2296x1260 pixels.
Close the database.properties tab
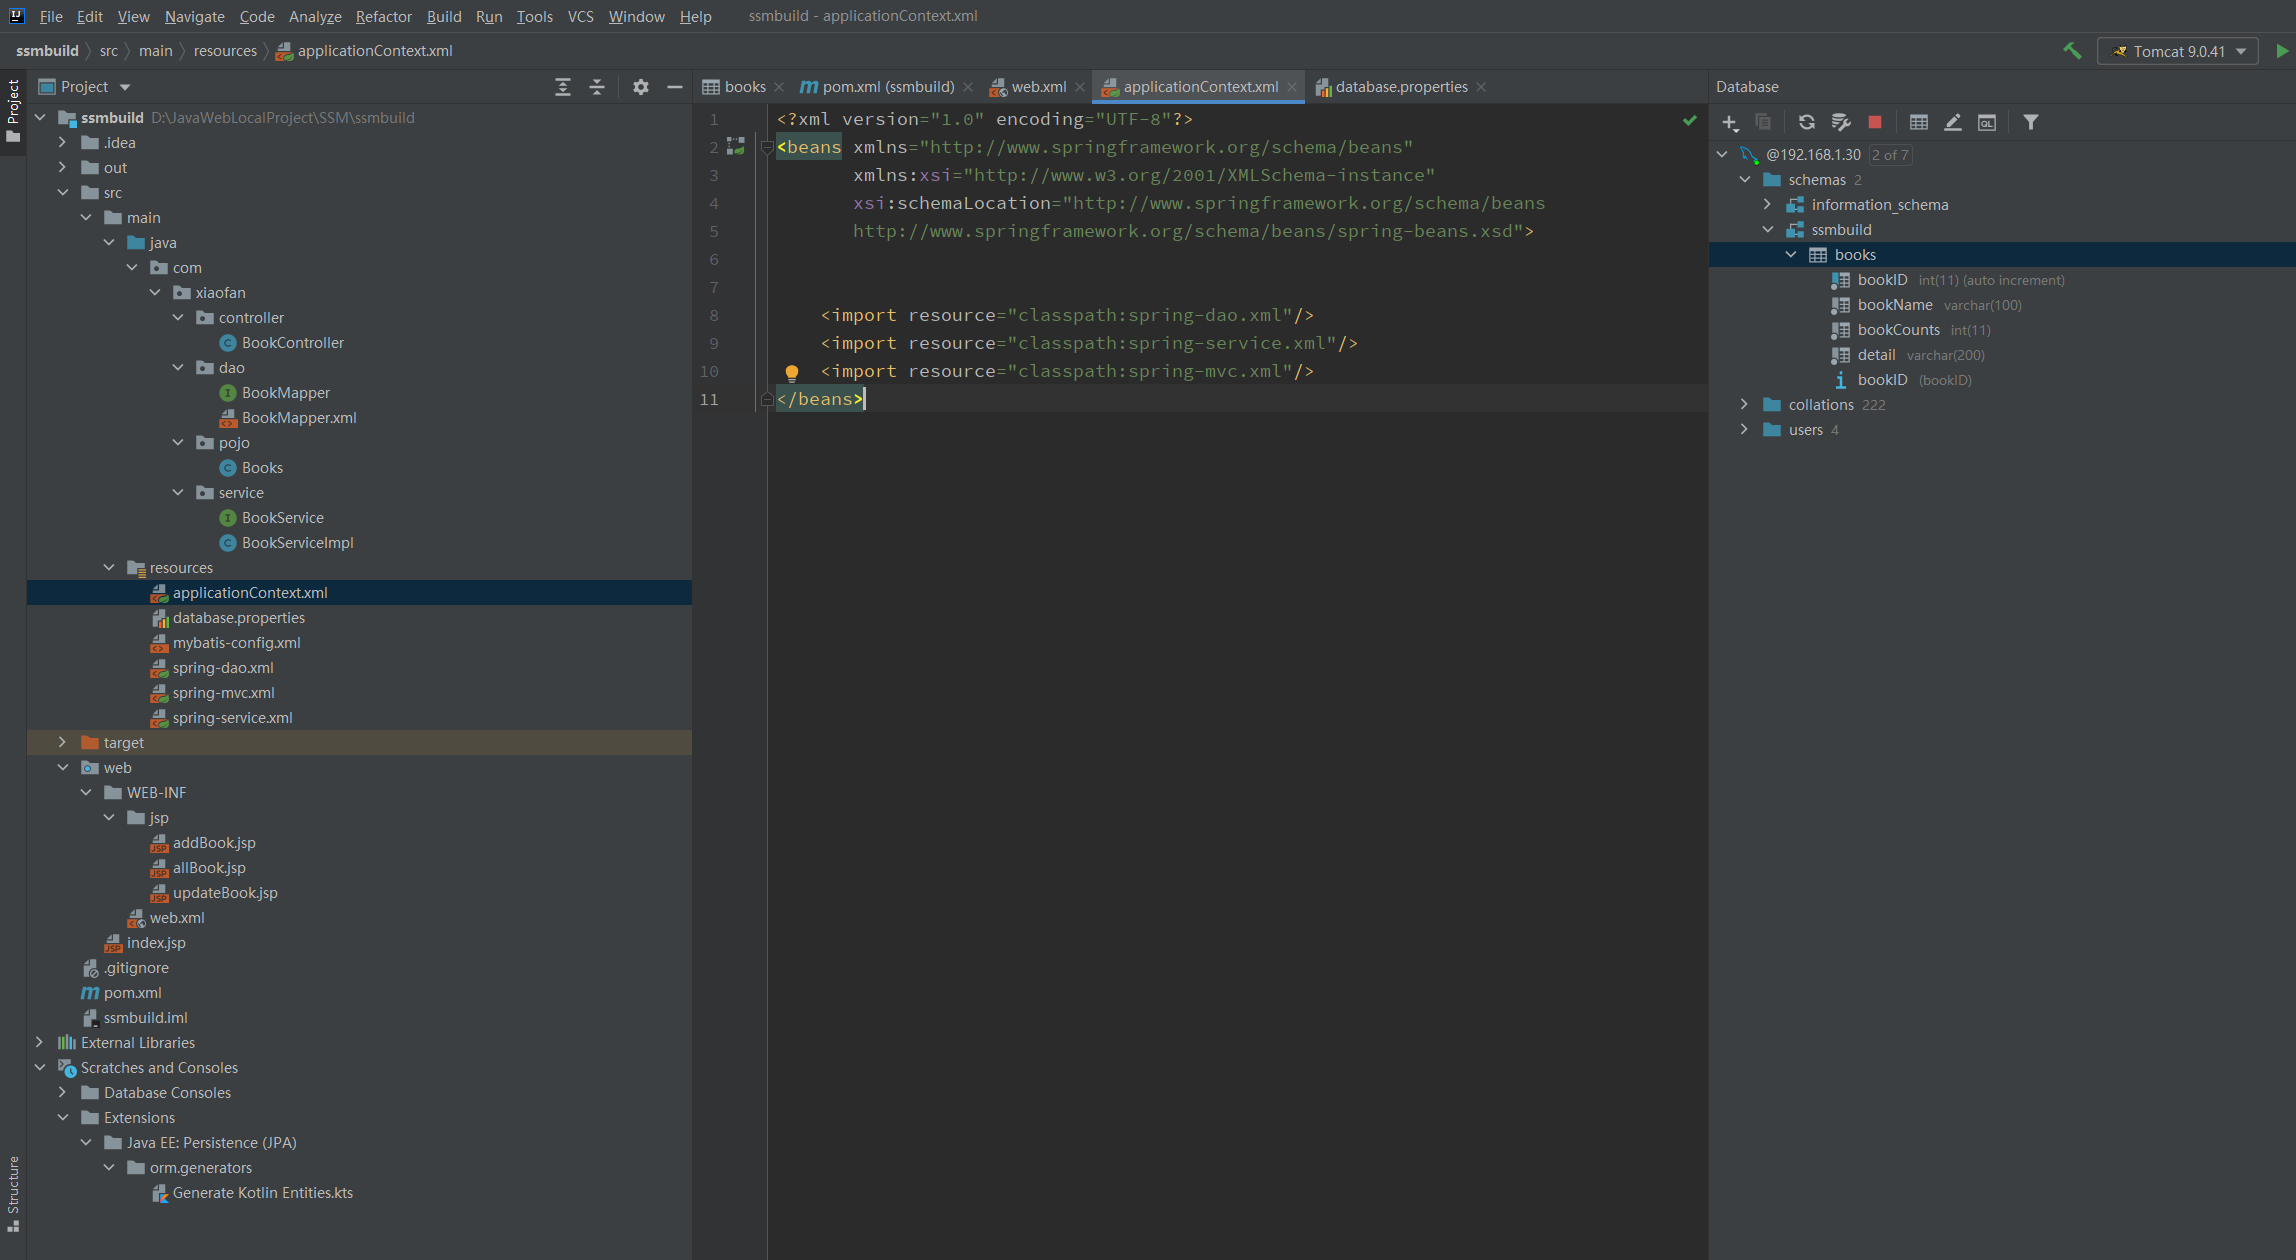(1481, 87)
